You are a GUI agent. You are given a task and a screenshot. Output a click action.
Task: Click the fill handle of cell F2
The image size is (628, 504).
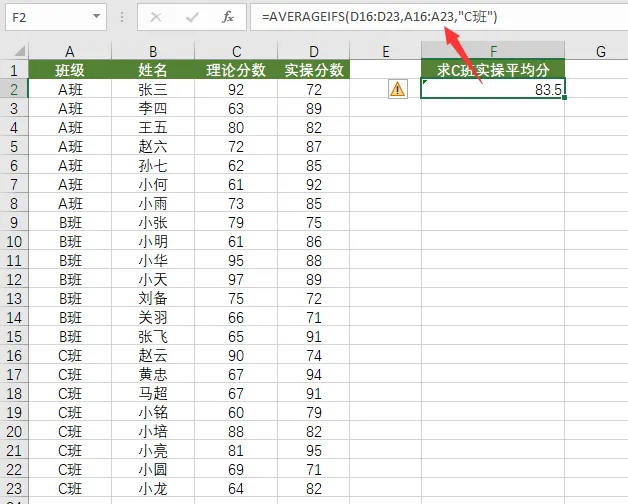tap(564, 97)
